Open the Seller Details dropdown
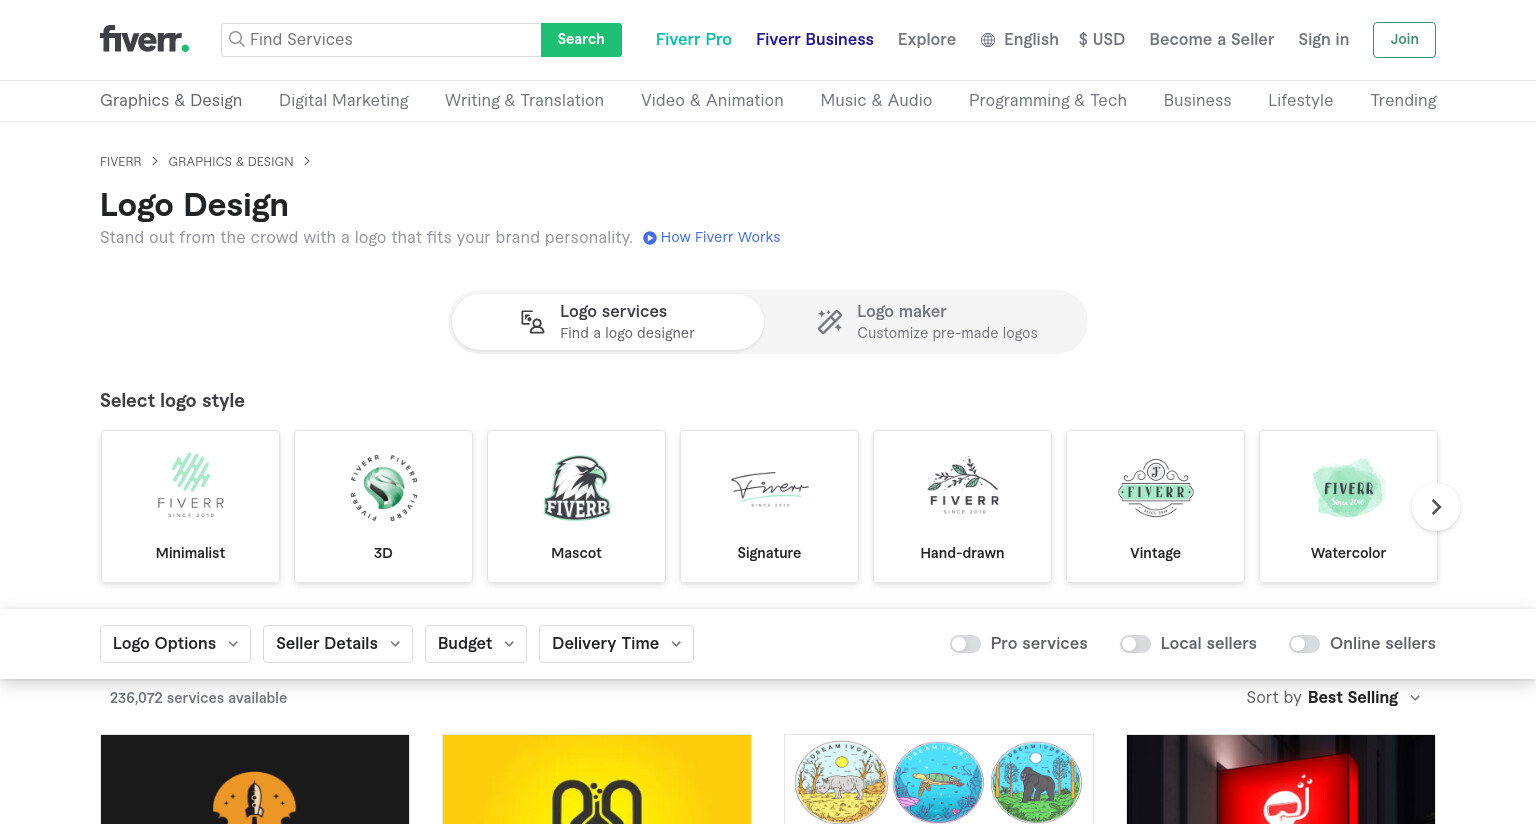Image resolution: width=1536 pixels, height=824 pixels. (338, 644)
